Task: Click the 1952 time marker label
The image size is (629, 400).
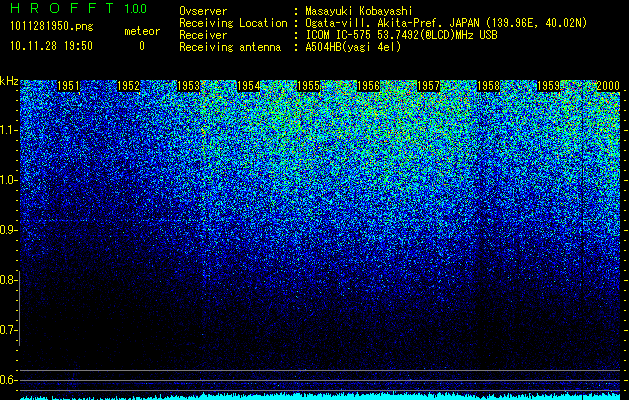Action: click(128, 86)
